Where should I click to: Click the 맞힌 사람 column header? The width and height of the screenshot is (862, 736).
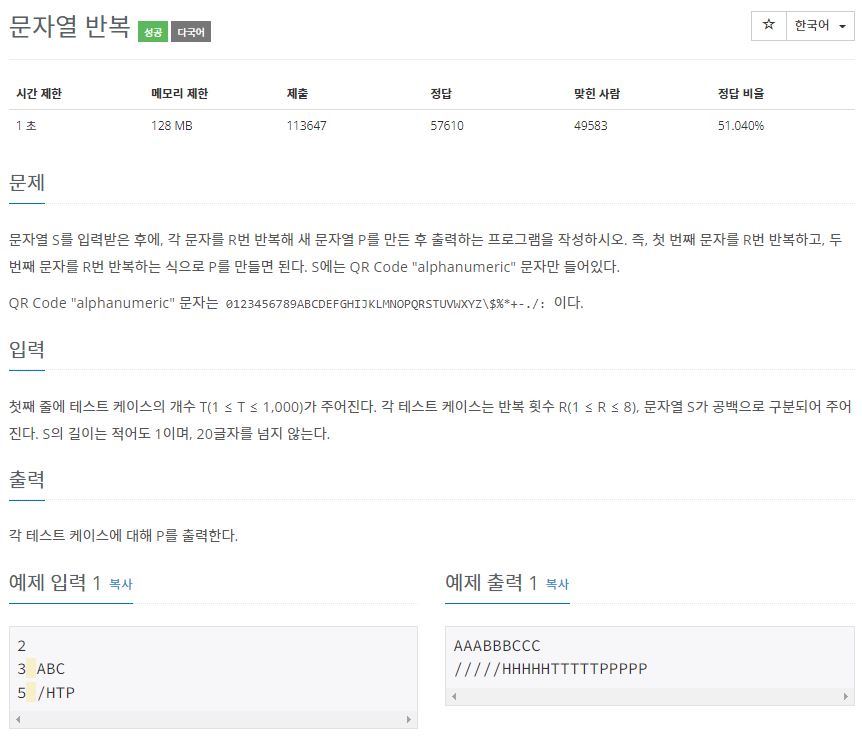click(597, 93)
